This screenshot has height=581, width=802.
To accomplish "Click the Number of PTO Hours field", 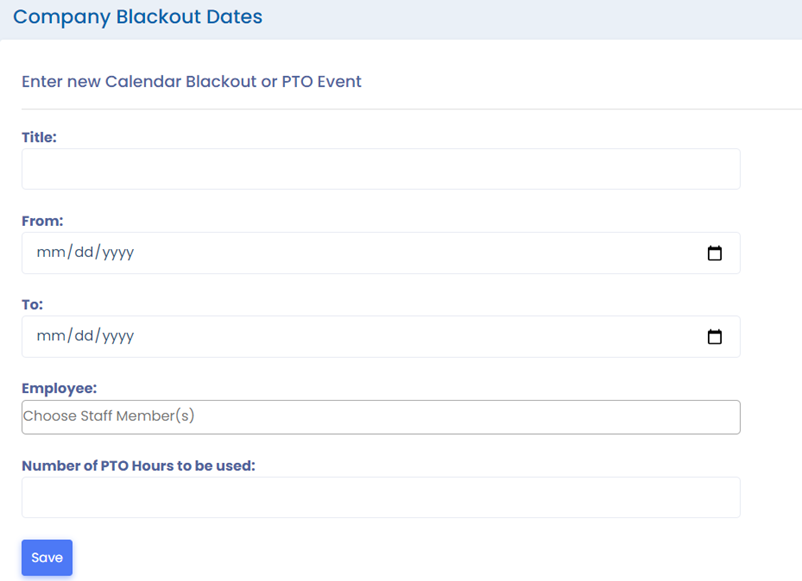I will (x=381, y=498).
